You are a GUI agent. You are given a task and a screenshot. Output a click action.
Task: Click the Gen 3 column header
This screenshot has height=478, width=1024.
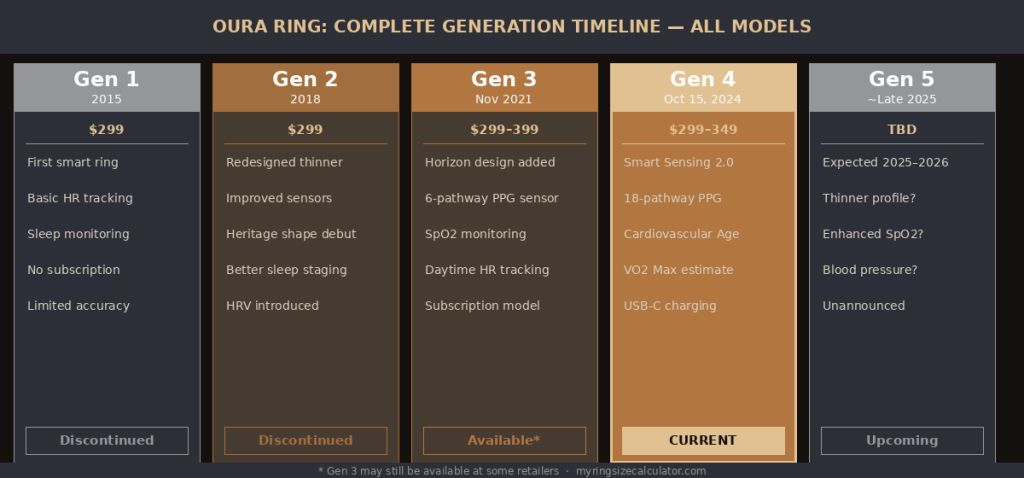(x=504, y=88)
